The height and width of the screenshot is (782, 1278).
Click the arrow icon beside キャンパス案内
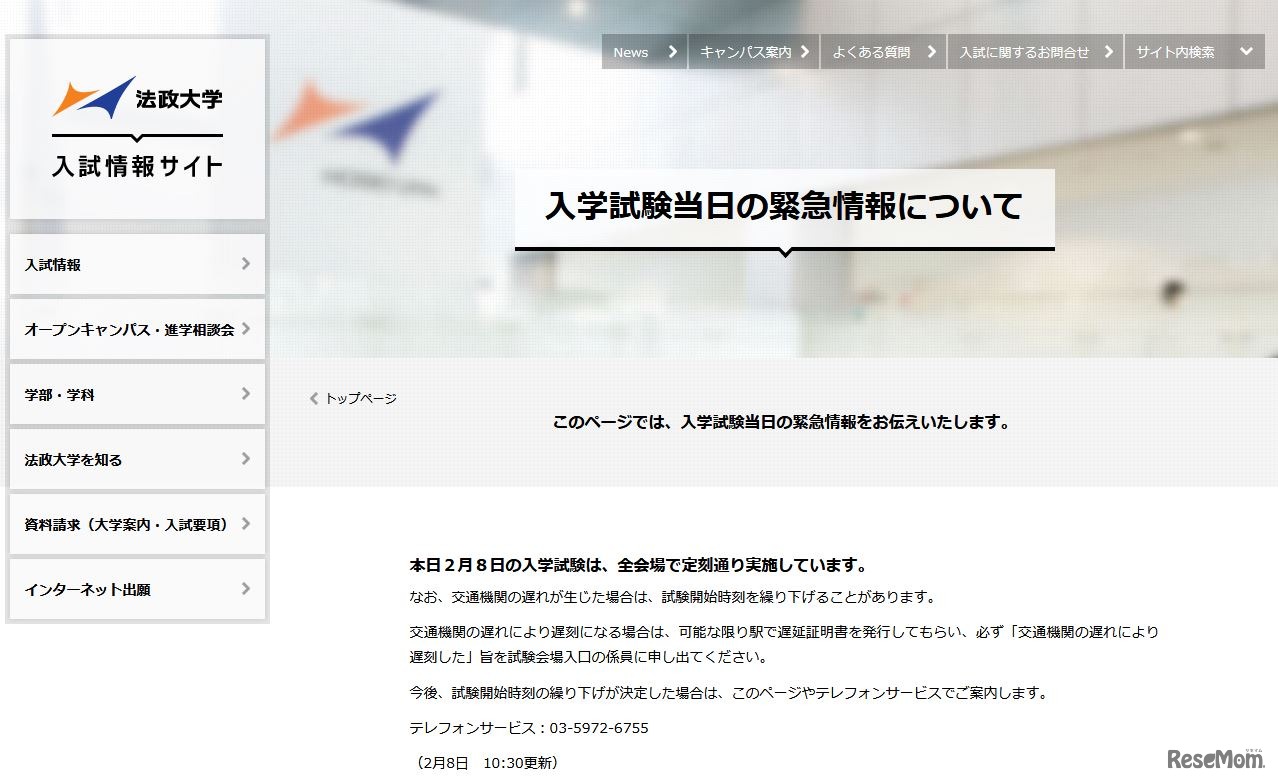tap(805, 52)
